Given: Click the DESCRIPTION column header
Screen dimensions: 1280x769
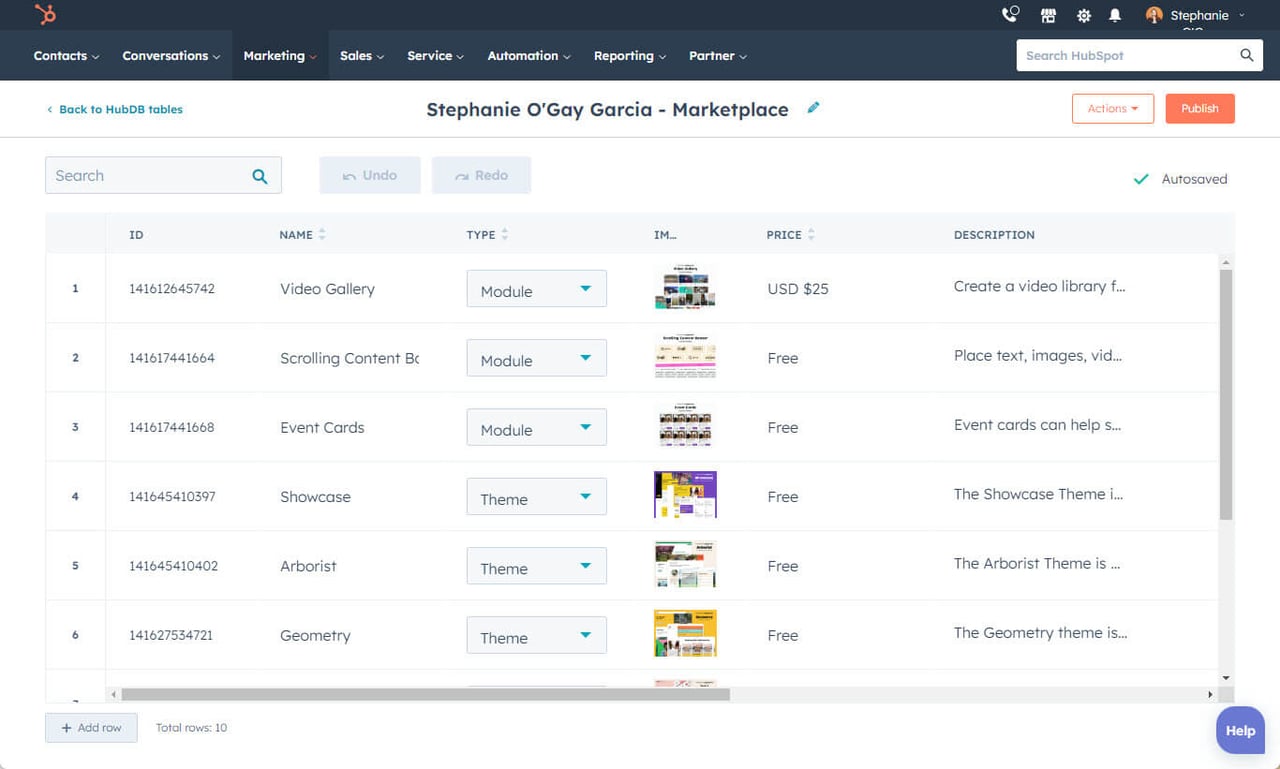Looking at the screenshot, I should 994,235.
